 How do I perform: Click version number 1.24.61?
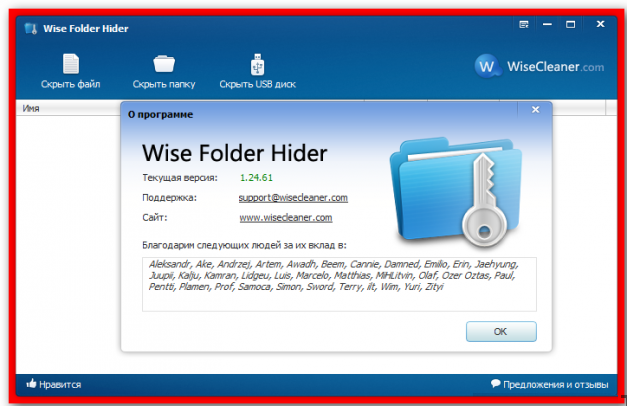tap(256, 178)
